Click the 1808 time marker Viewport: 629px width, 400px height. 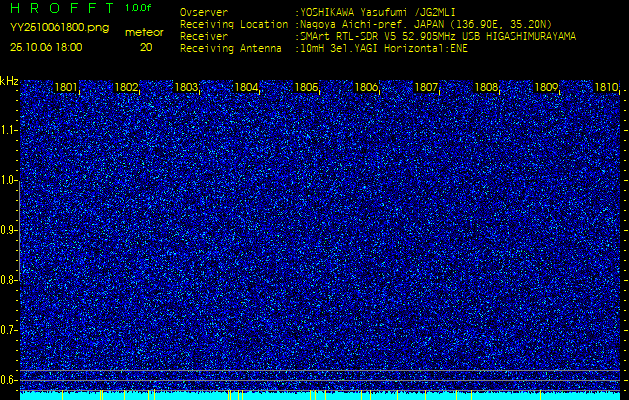(x=486, y=87)
